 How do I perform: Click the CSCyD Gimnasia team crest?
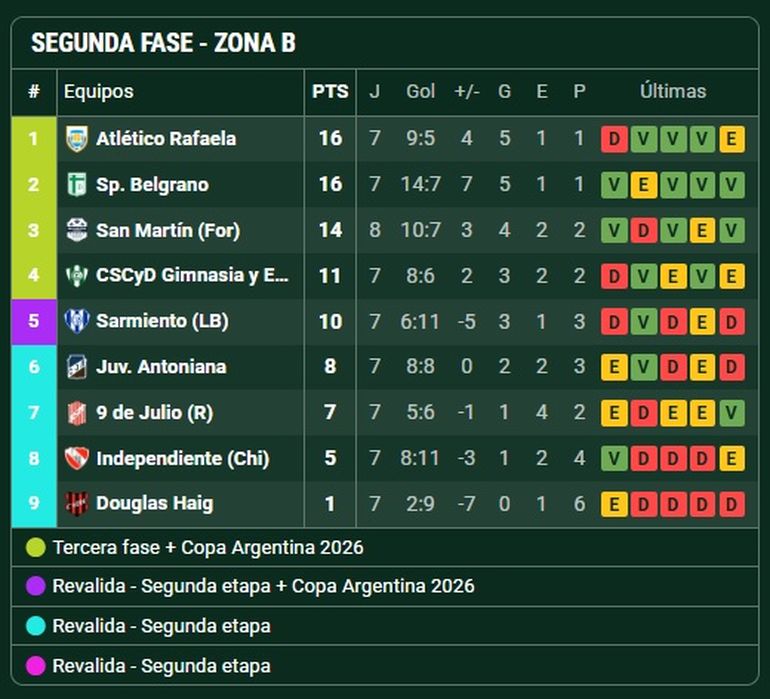(x=77, y=275)
